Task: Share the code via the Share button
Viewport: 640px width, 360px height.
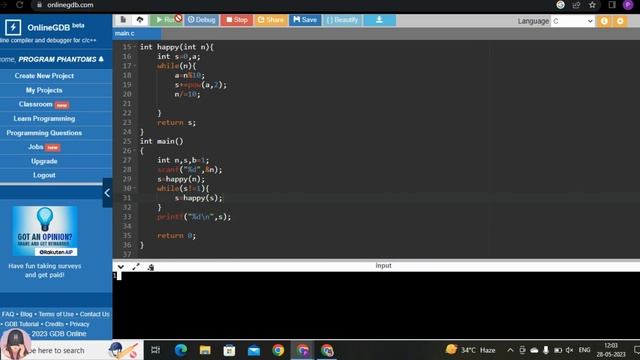Action: coord(271,20)
